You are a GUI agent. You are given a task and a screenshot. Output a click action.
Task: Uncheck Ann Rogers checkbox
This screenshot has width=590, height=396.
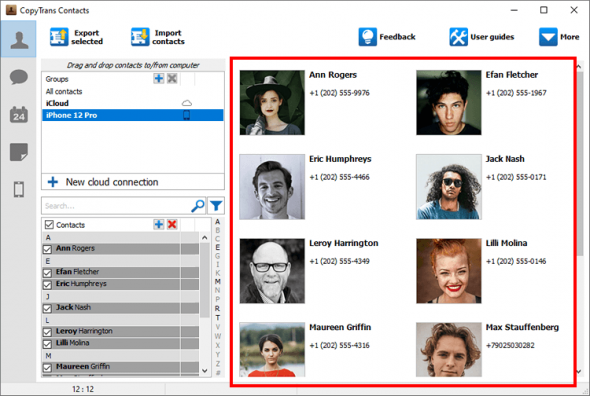tap(47, 249)
